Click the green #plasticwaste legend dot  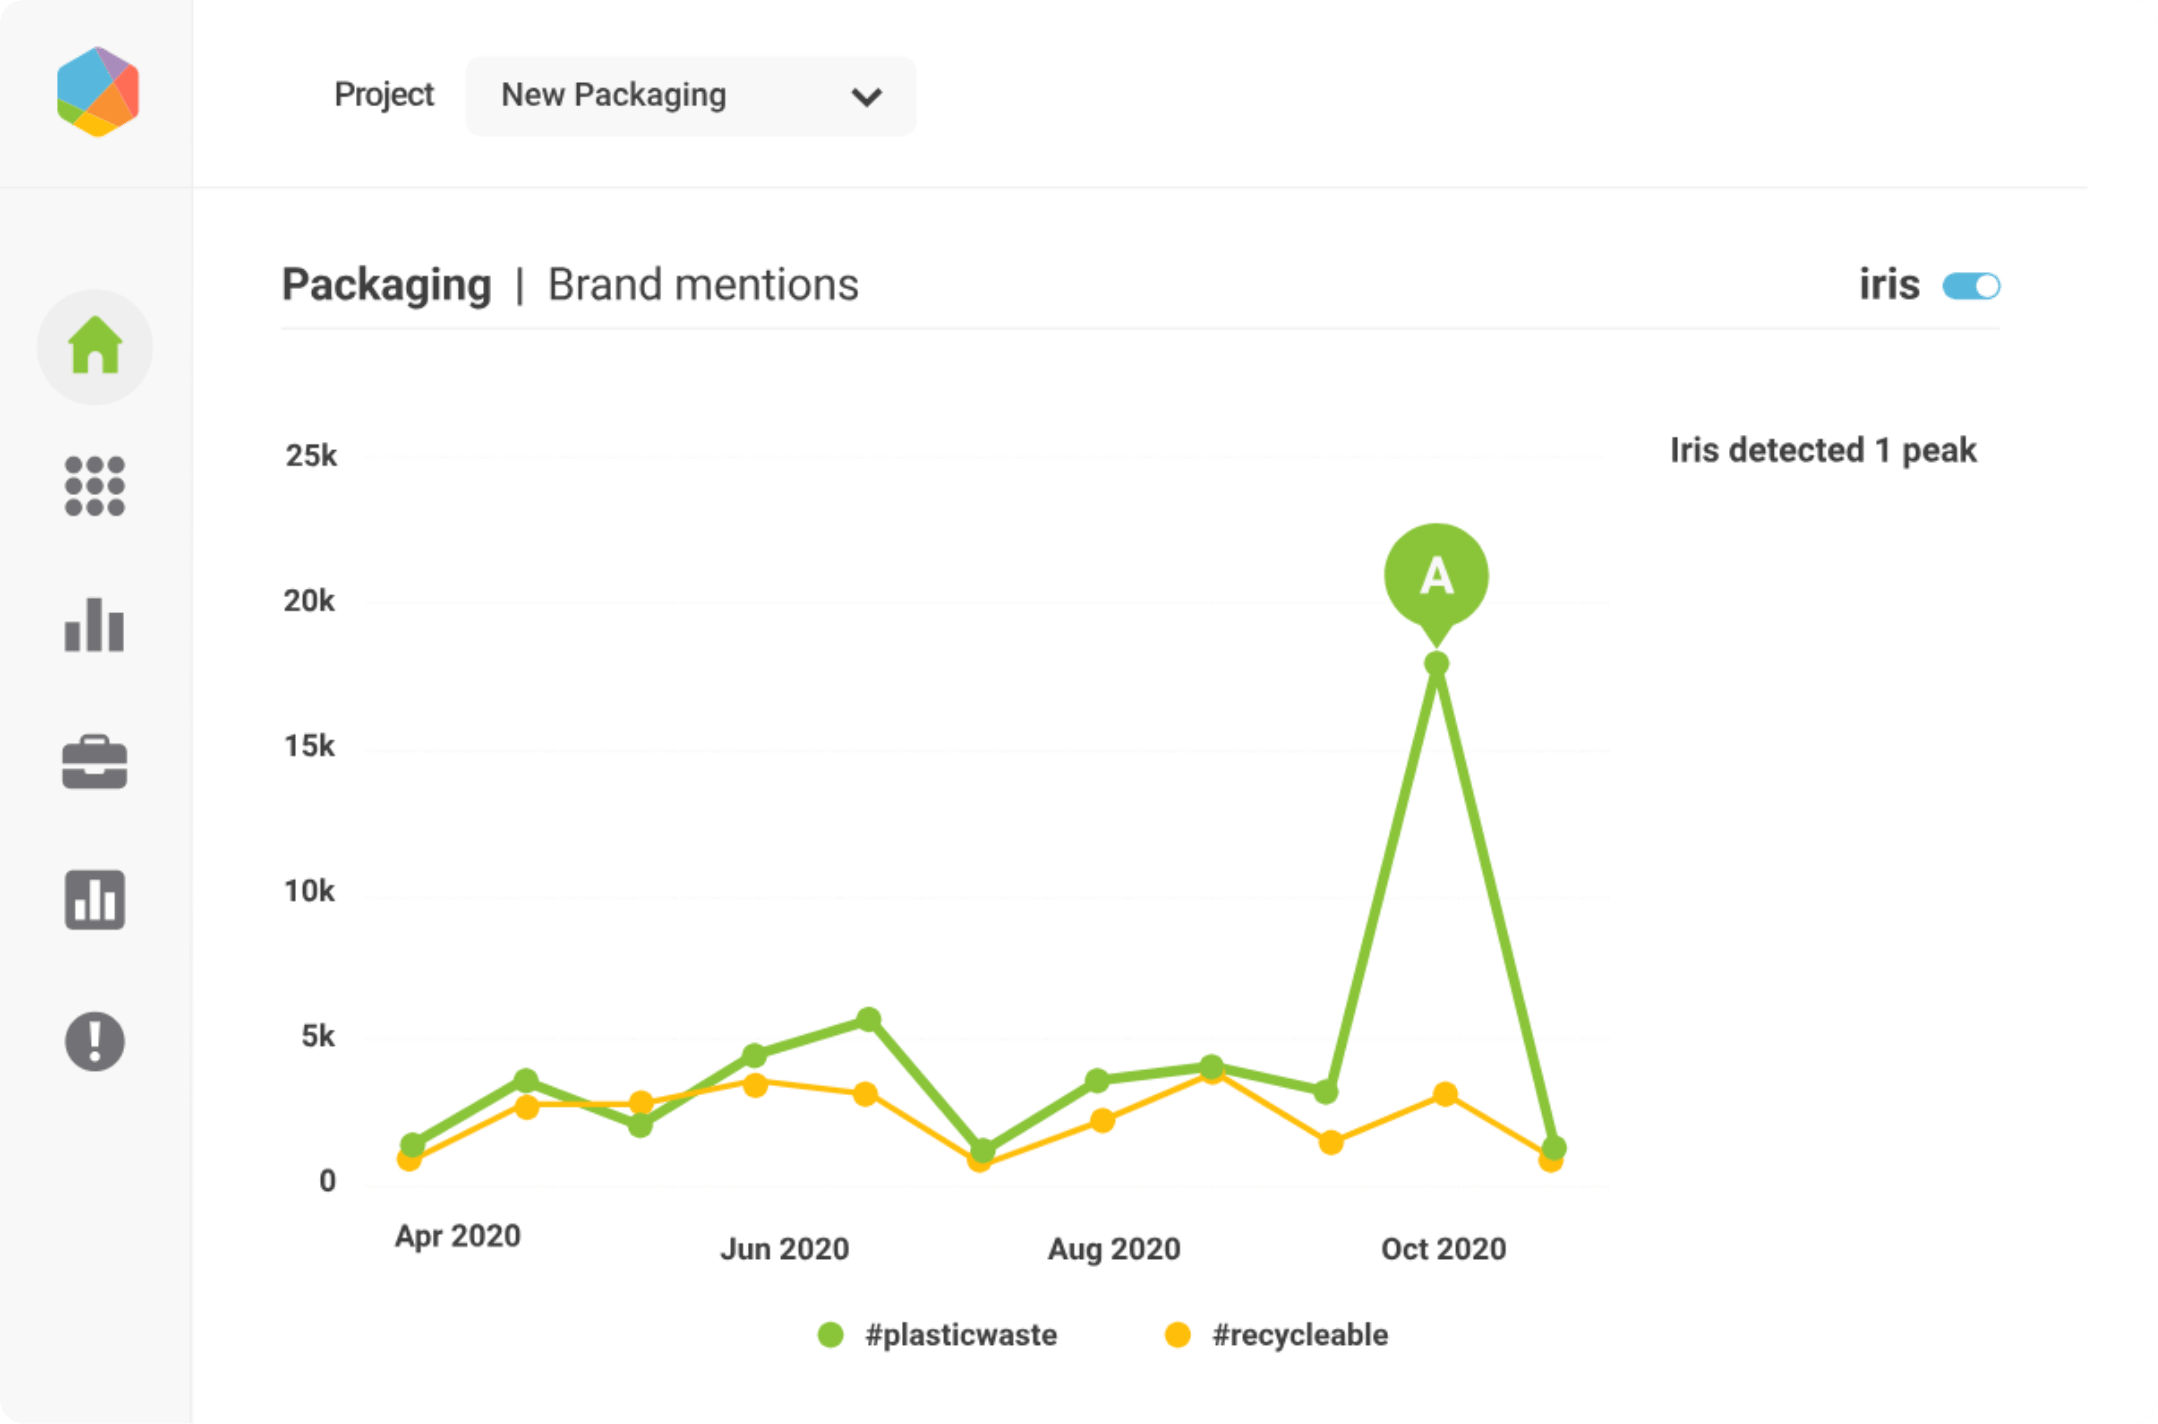coord(830,1335)
